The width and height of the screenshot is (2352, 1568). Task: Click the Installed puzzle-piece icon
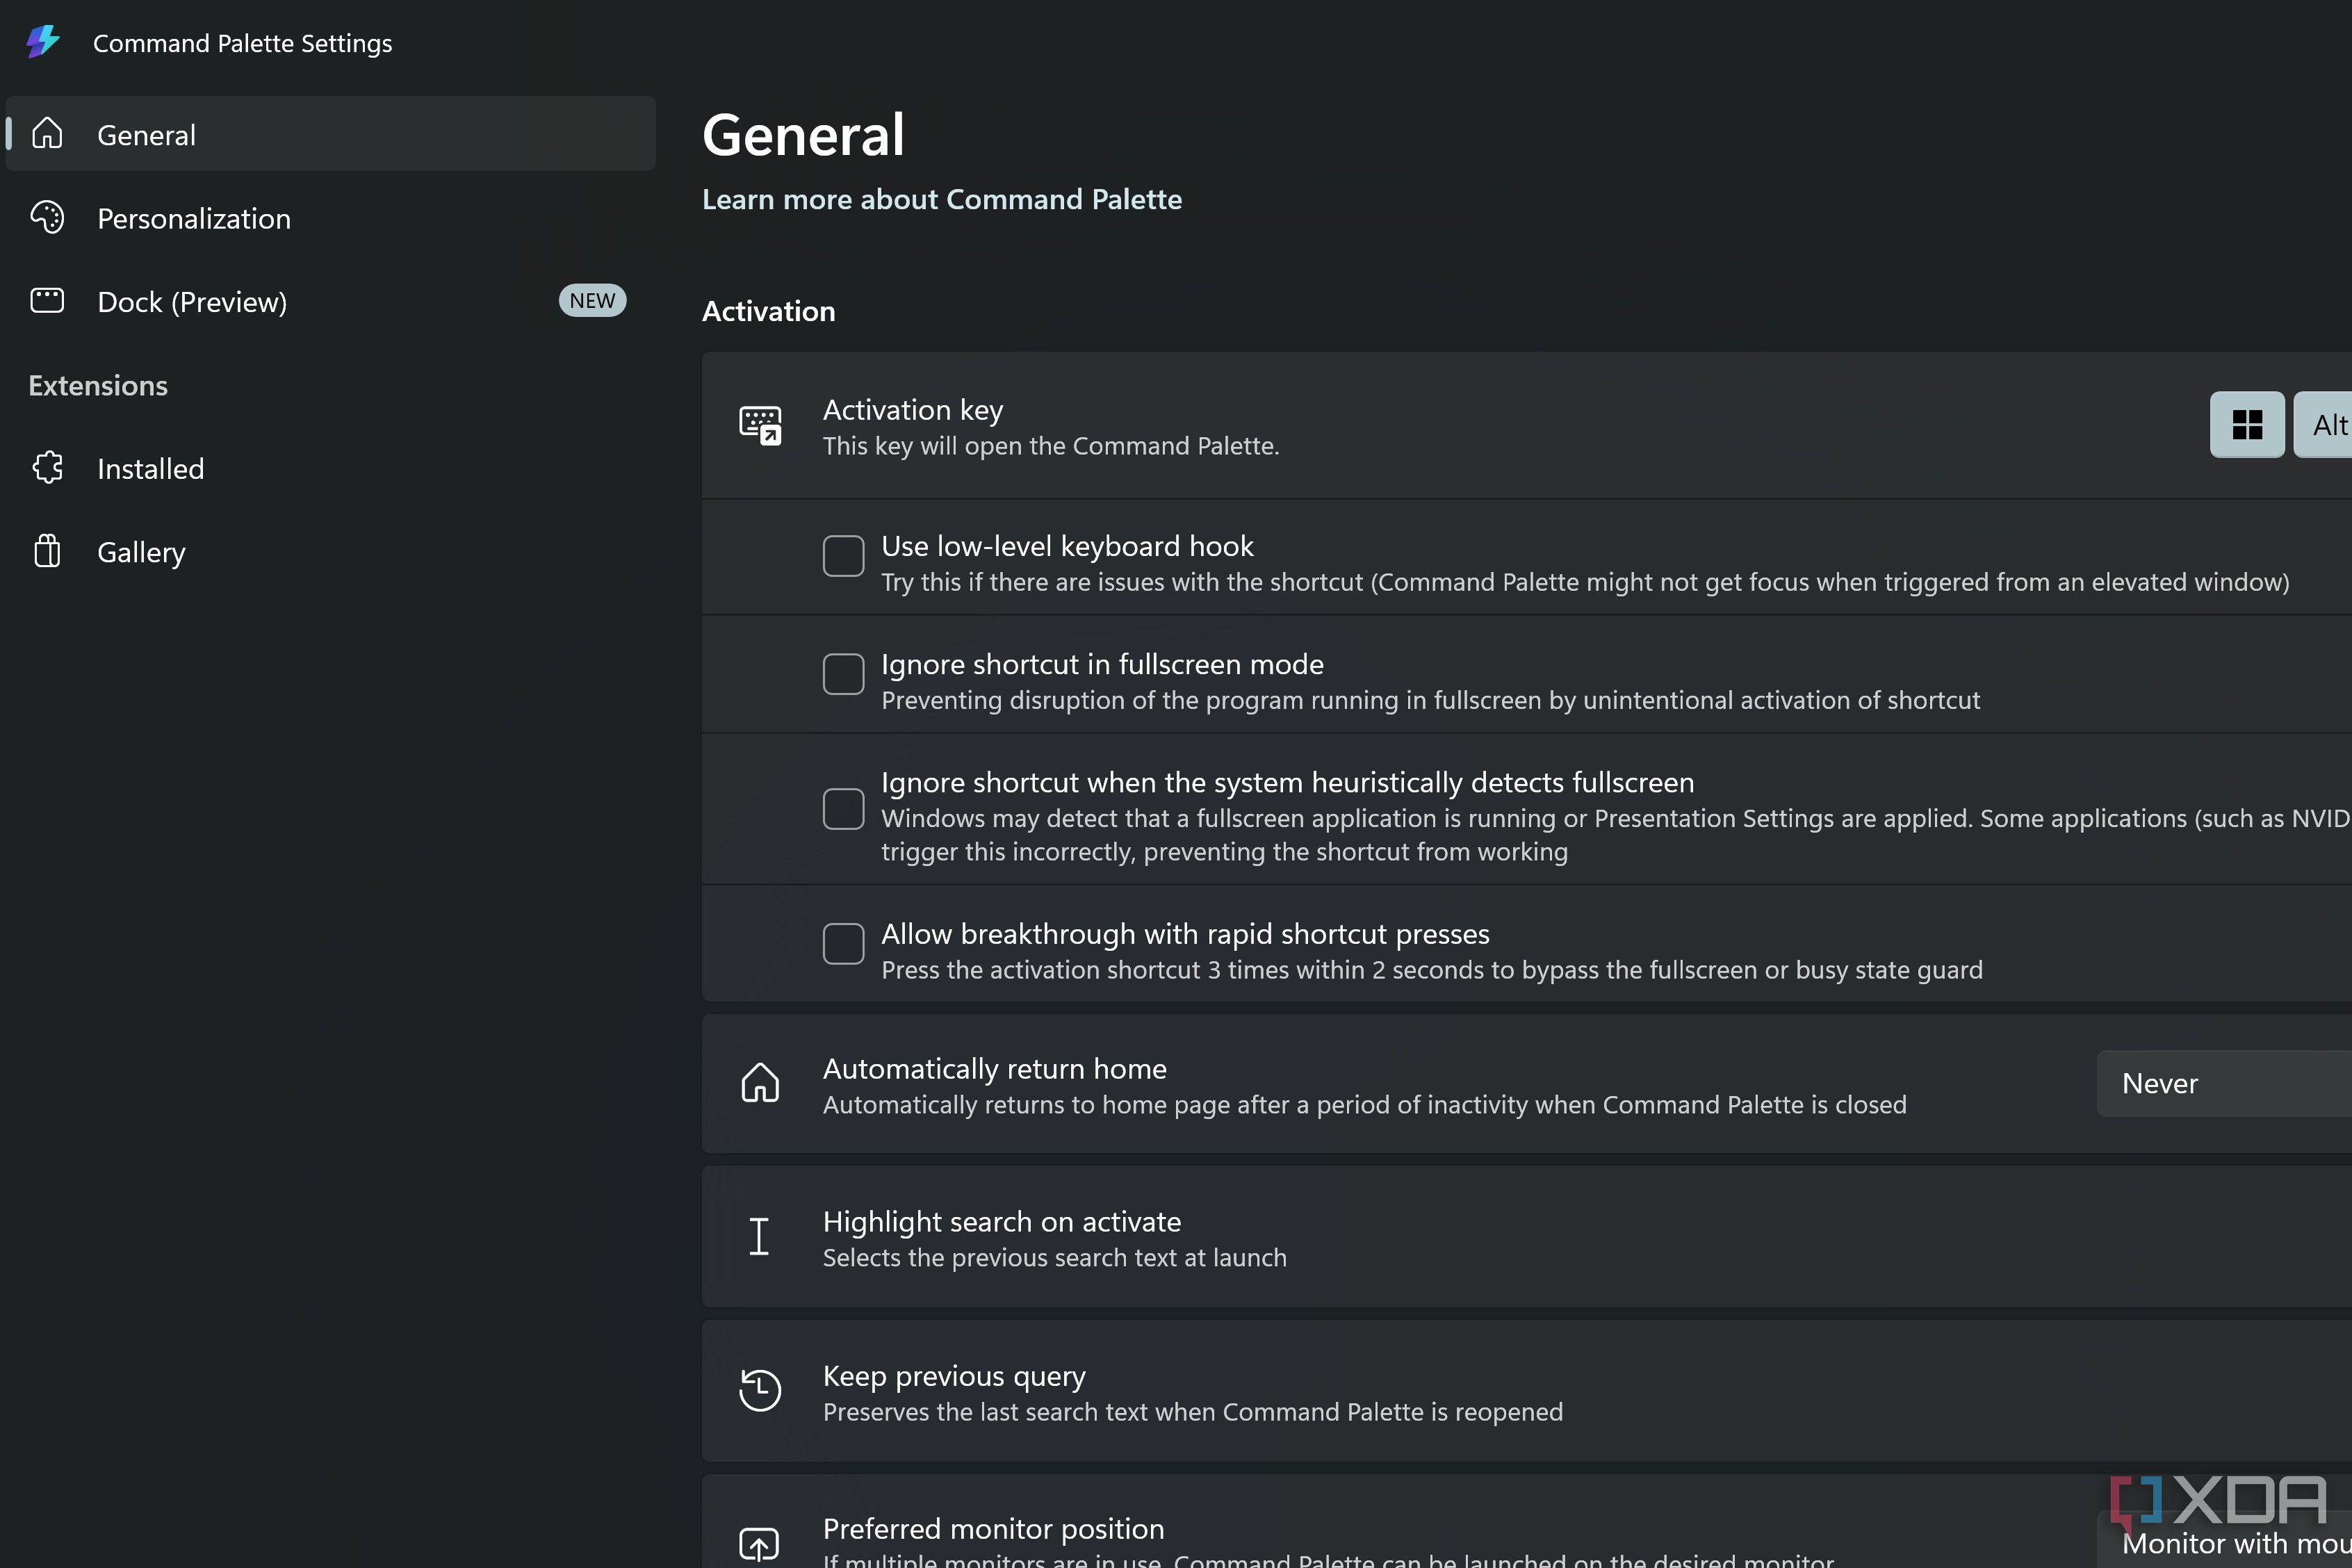coord(47,467)
